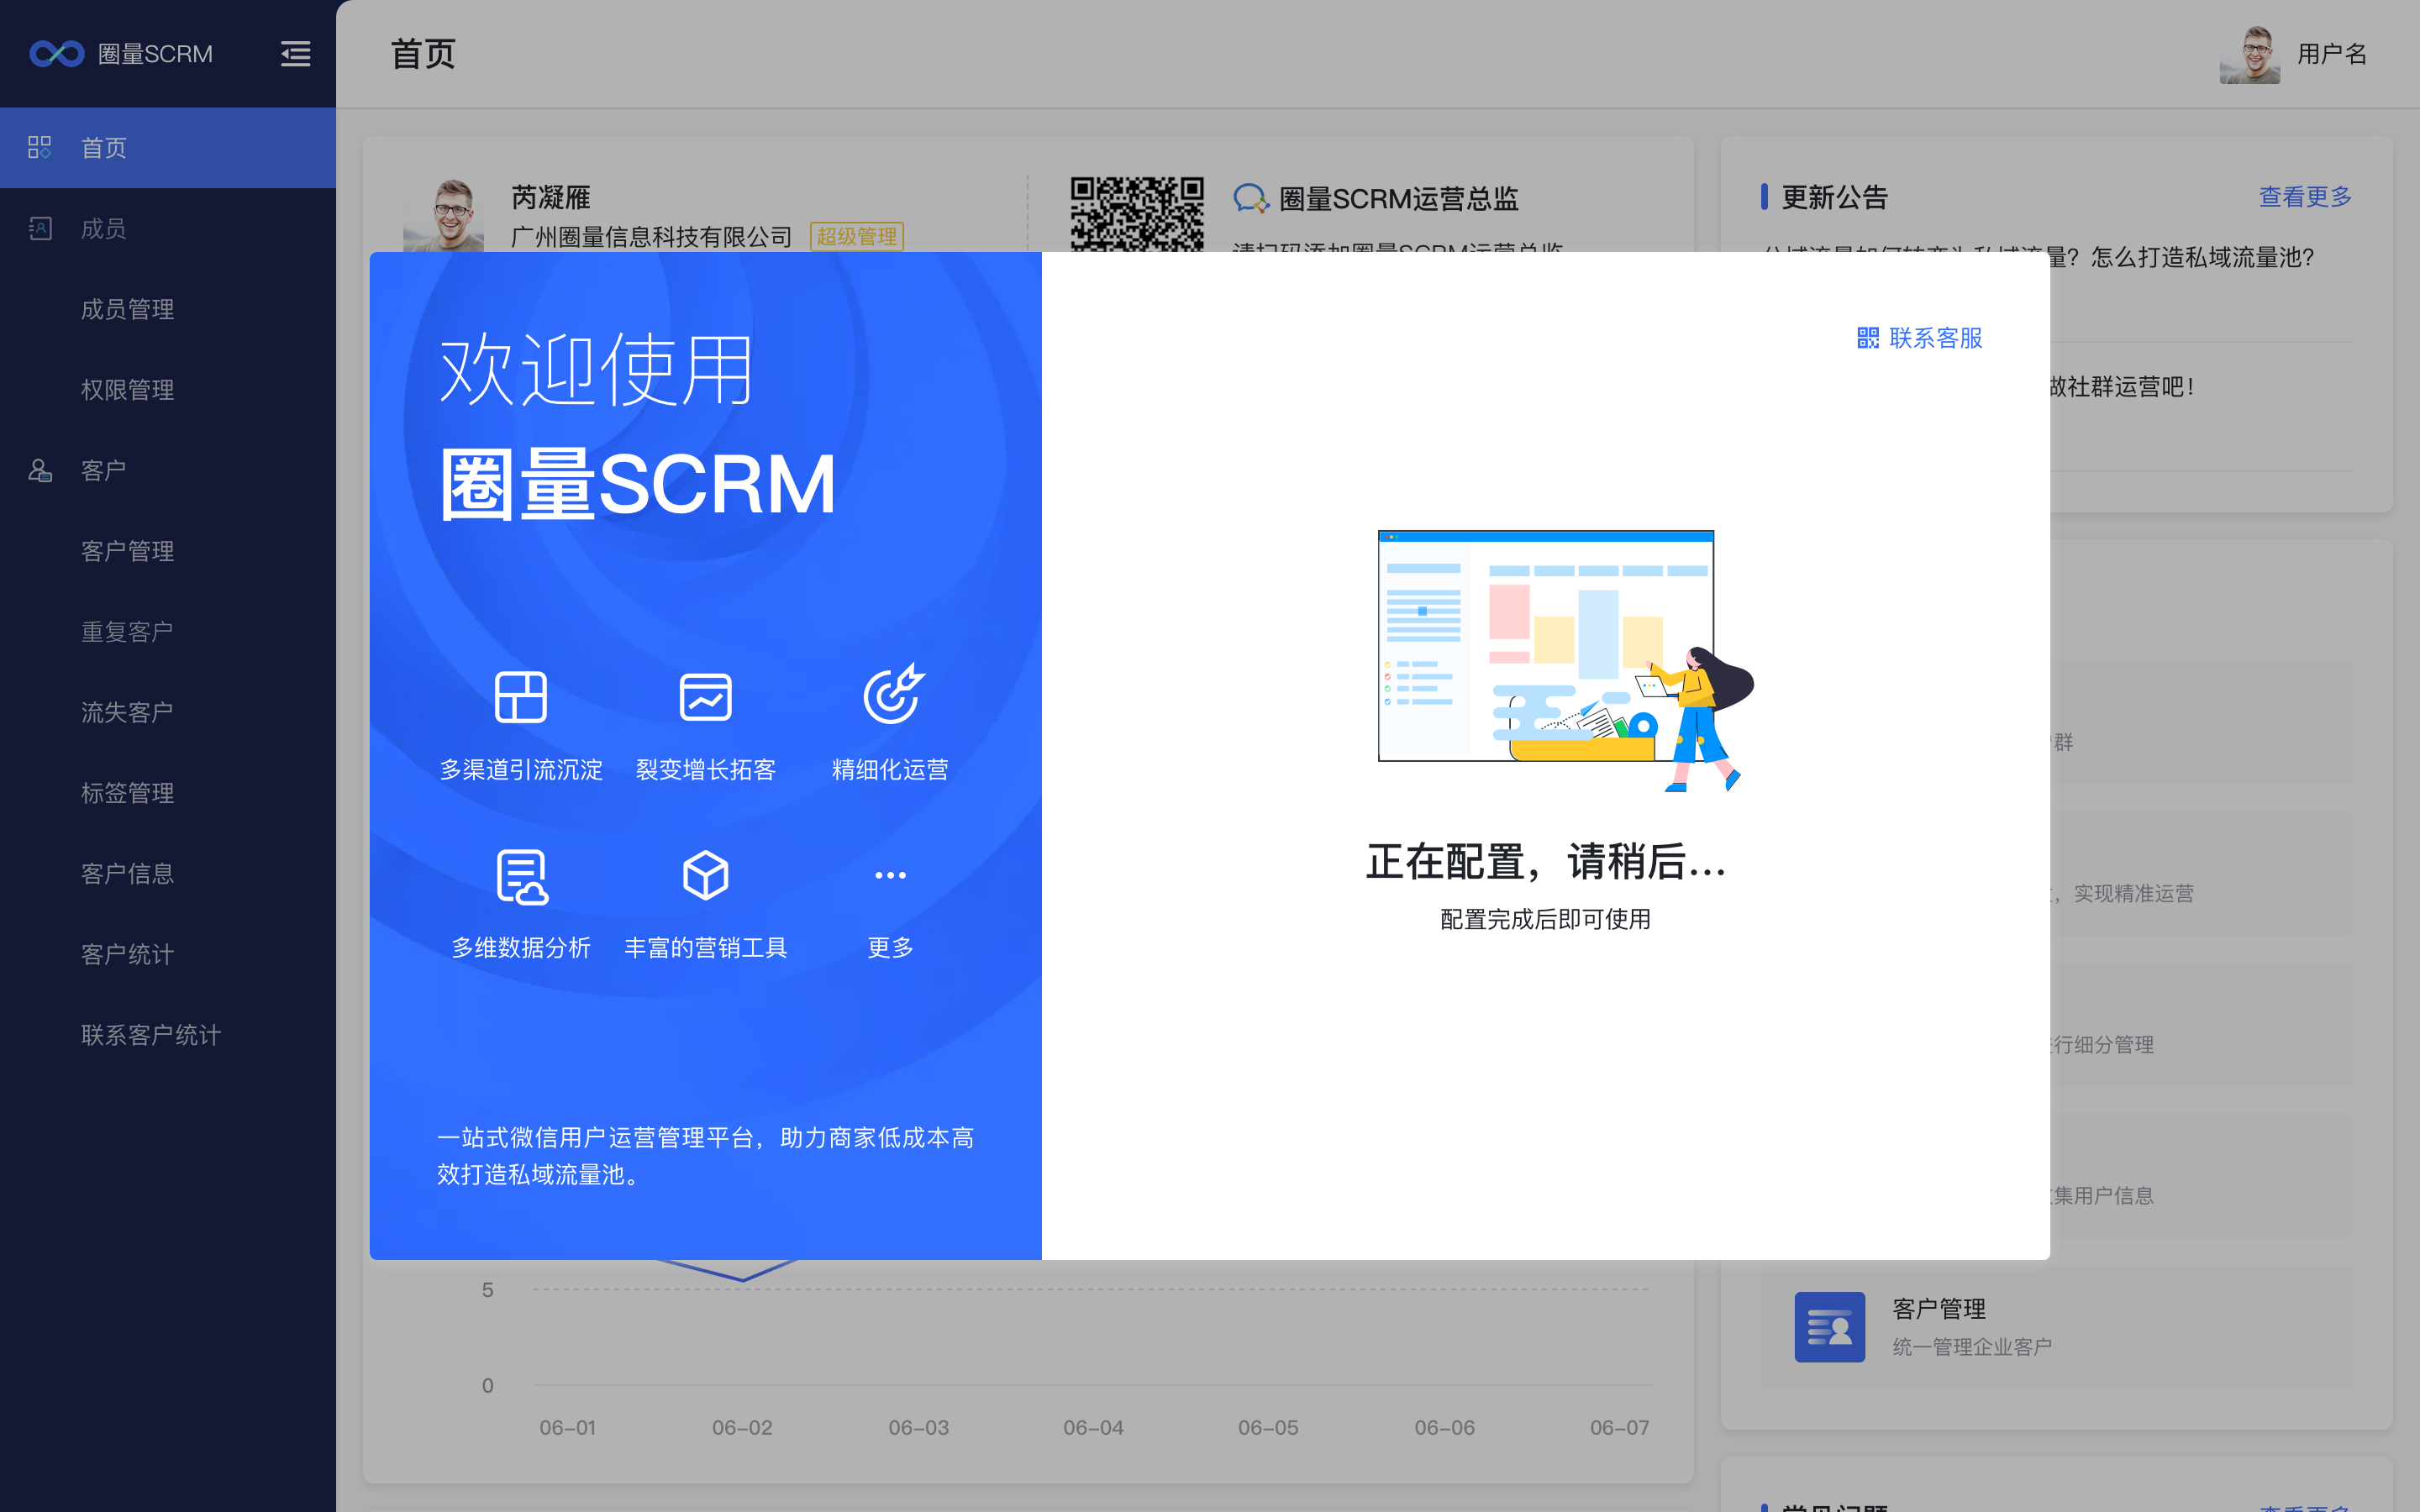The width and height of the screenshot is (2420, 1512).
Task: Click the 多维数据分析 document icon
Action: click(521, 877)
